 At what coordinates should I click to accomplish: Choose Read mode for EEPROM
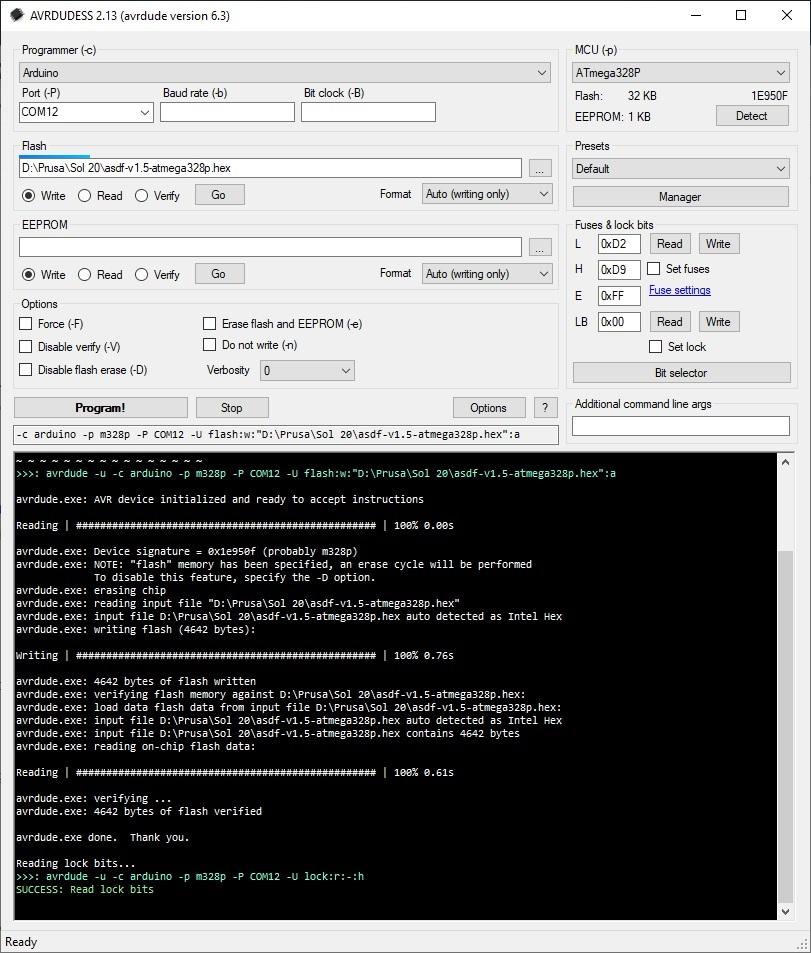pos(85,275)
